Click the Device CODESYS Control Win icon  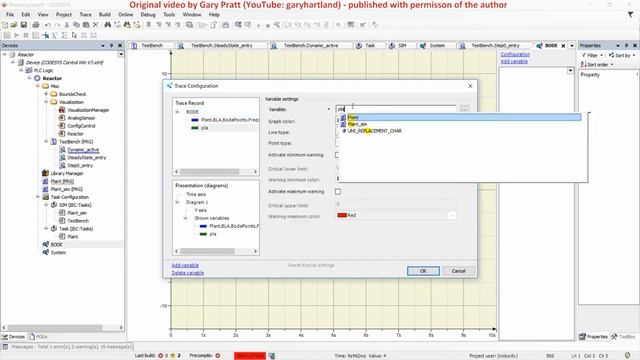pyautogui.click(x=20, y=62)
